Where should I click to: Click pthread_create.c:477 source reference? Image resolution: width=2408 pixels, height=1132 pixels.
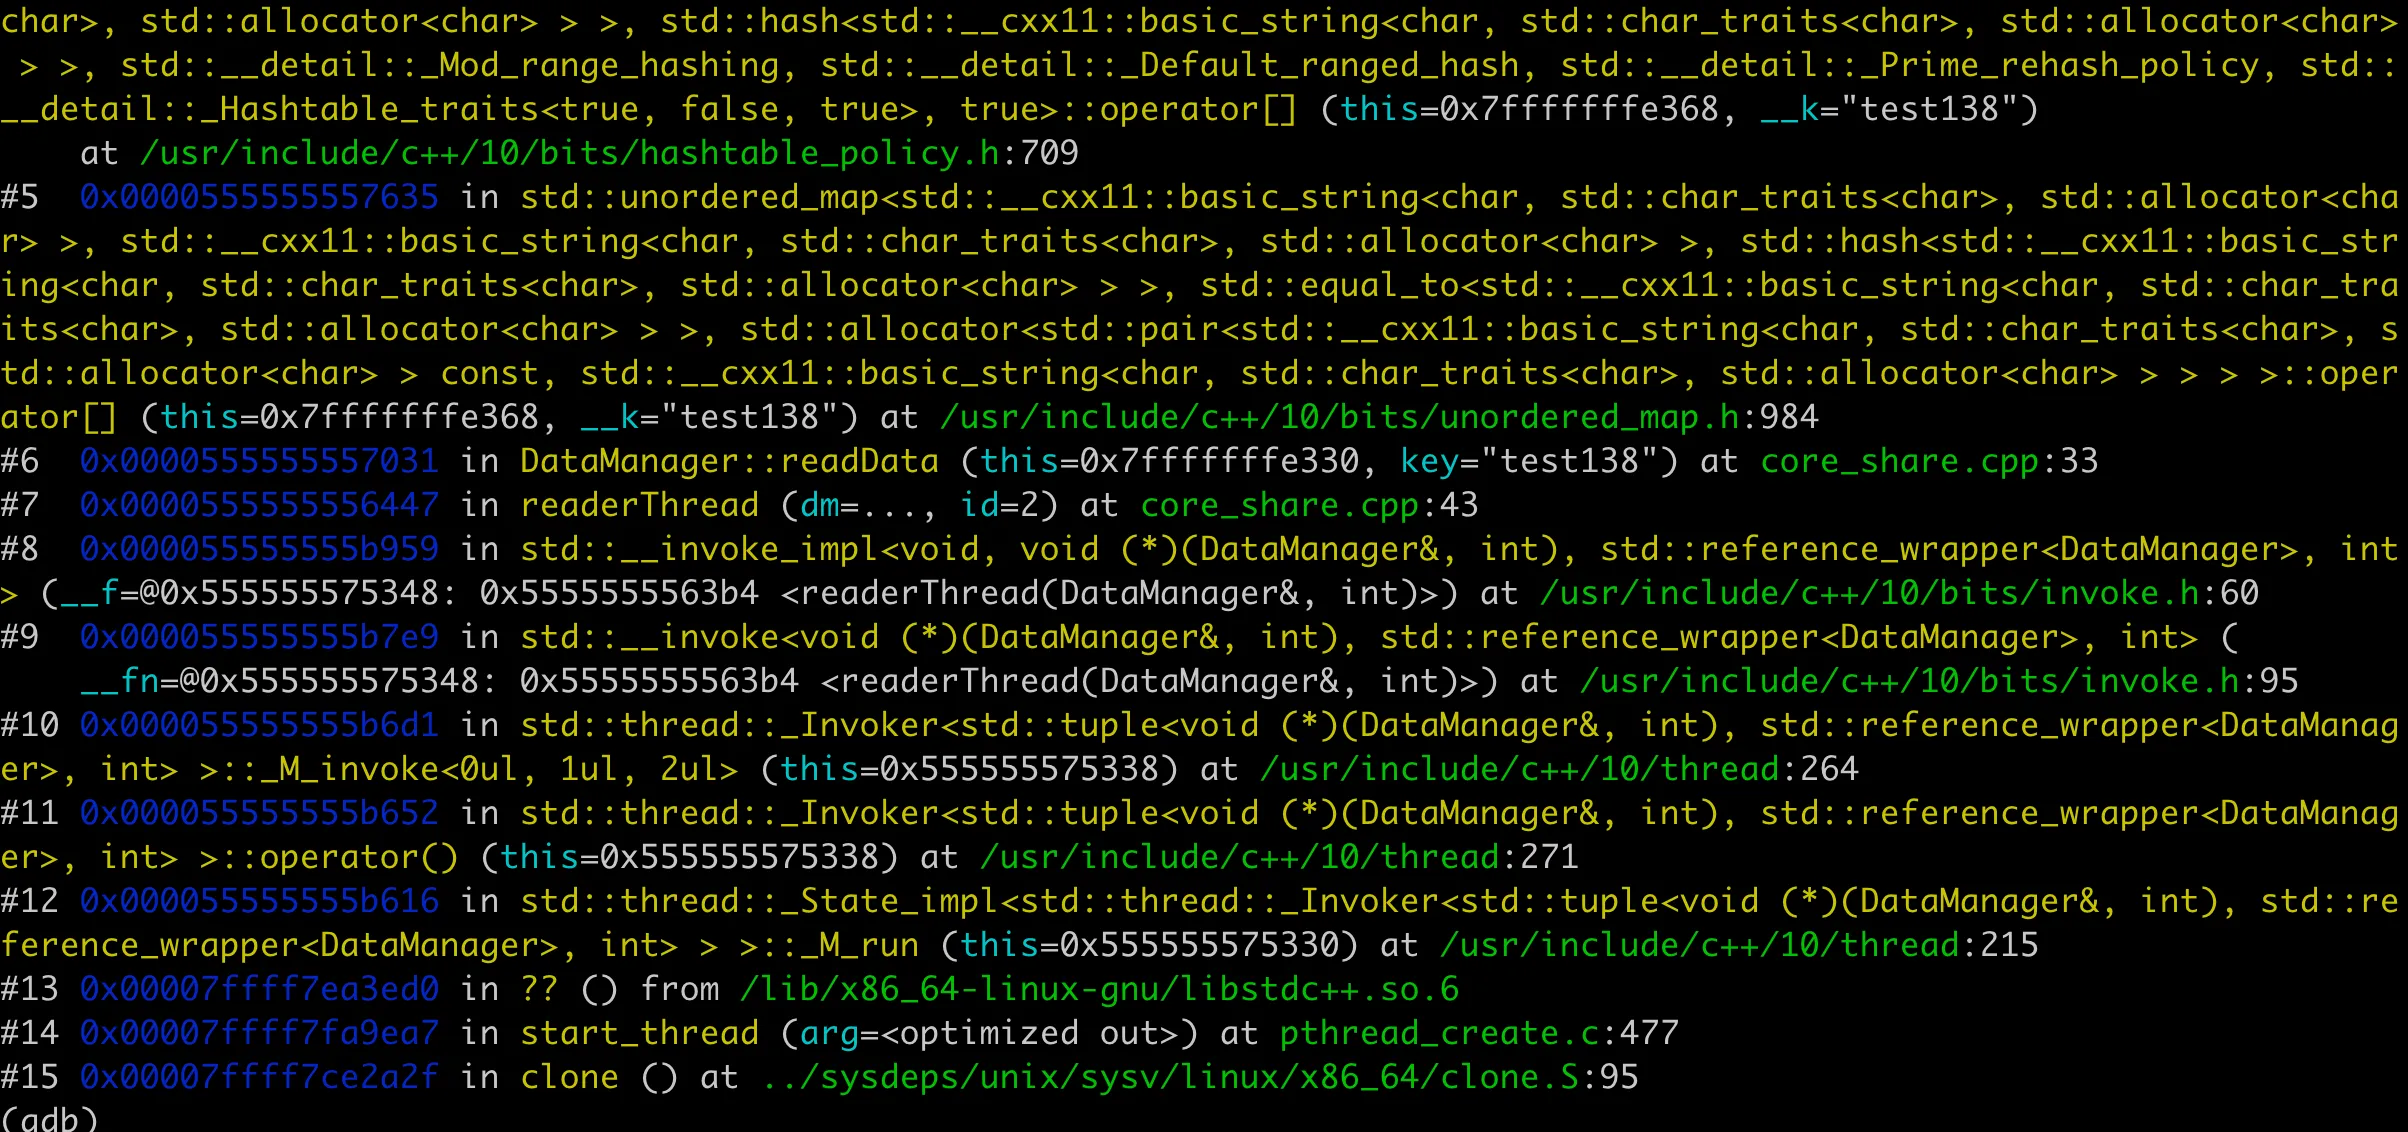coord(1479,1033)
